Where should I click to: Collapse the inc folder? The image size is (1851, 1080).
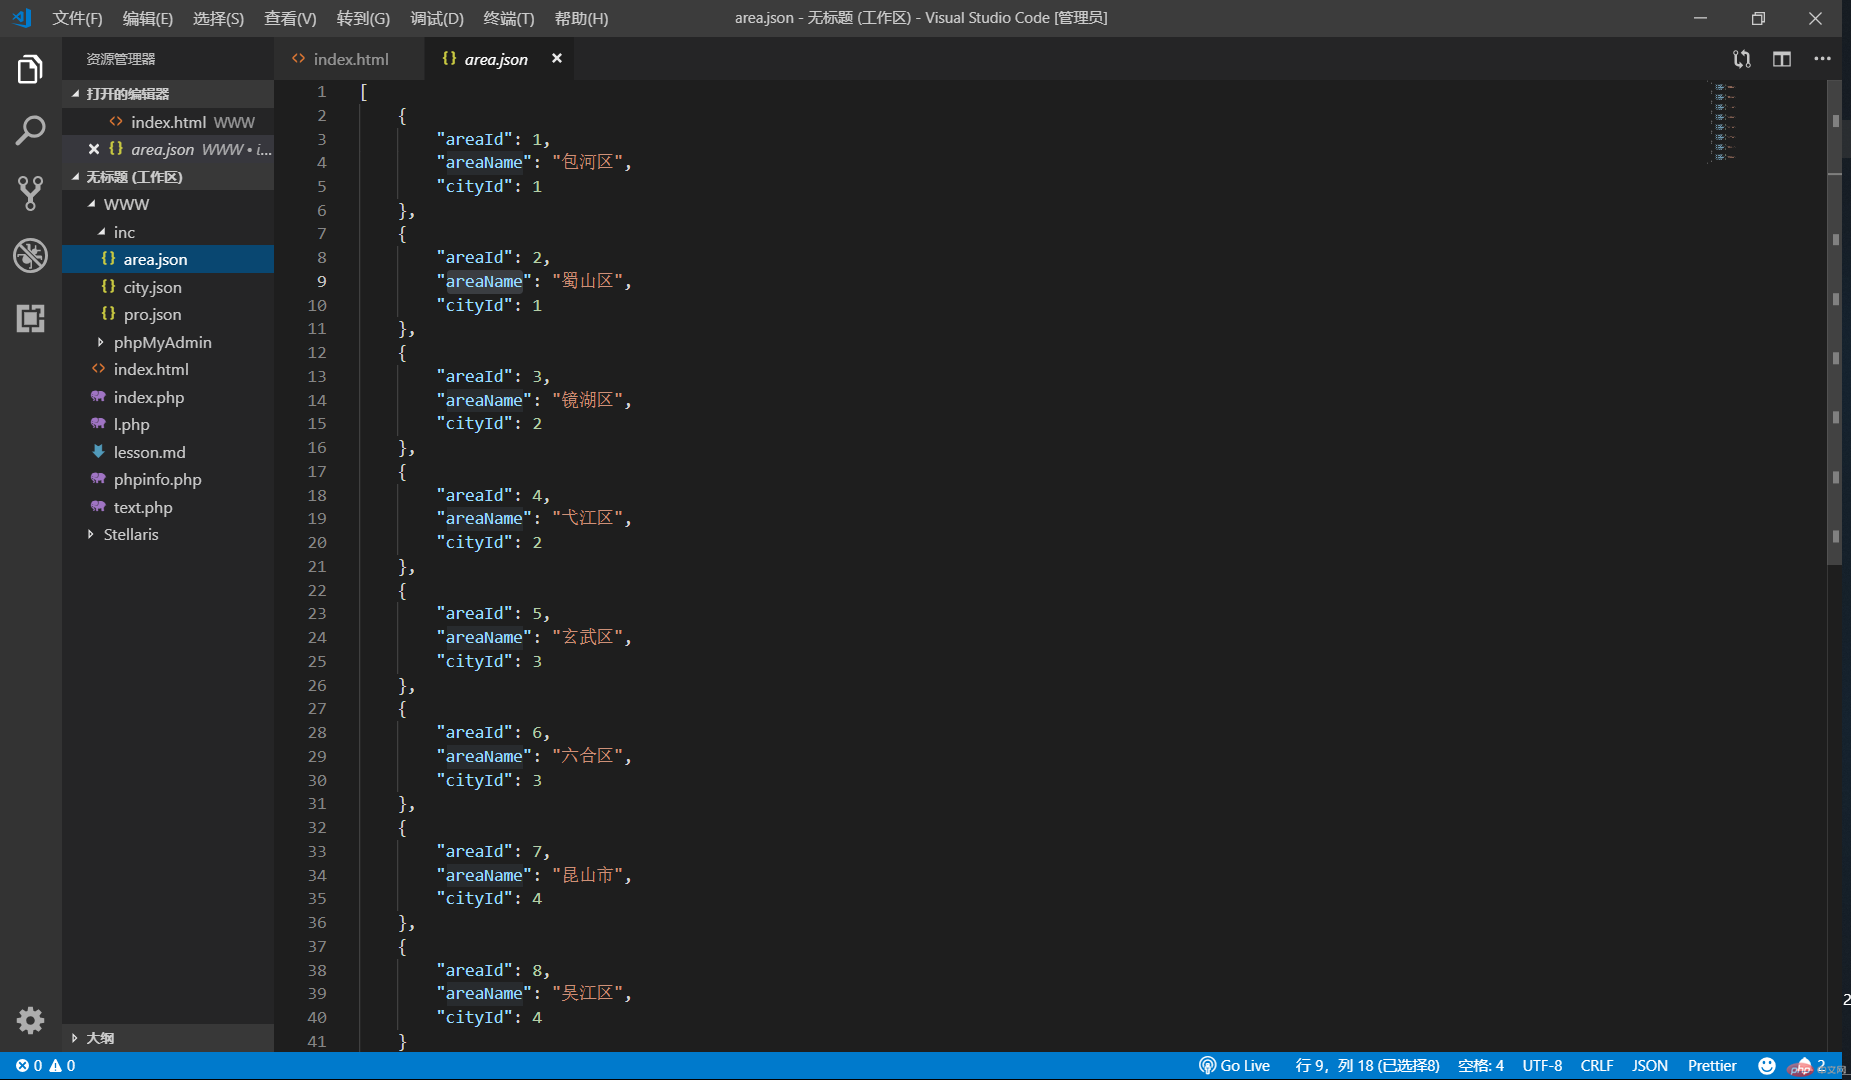[168, 232]
